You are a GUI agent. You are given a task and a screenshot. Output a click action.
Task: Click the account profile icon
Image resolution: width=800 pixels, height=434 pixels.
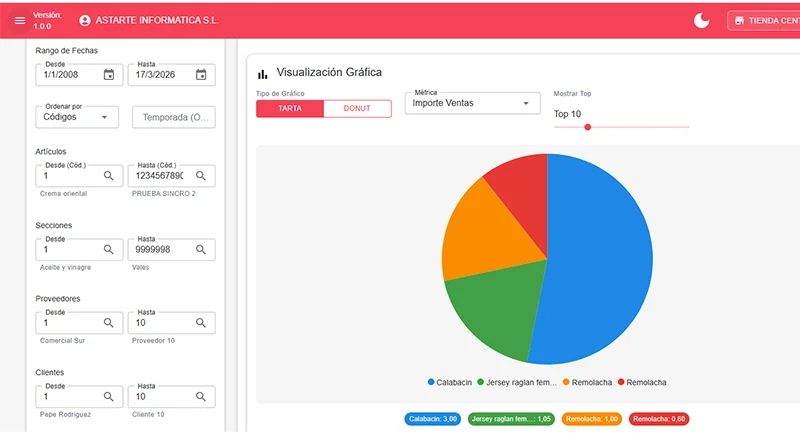[x=84, y=20]
